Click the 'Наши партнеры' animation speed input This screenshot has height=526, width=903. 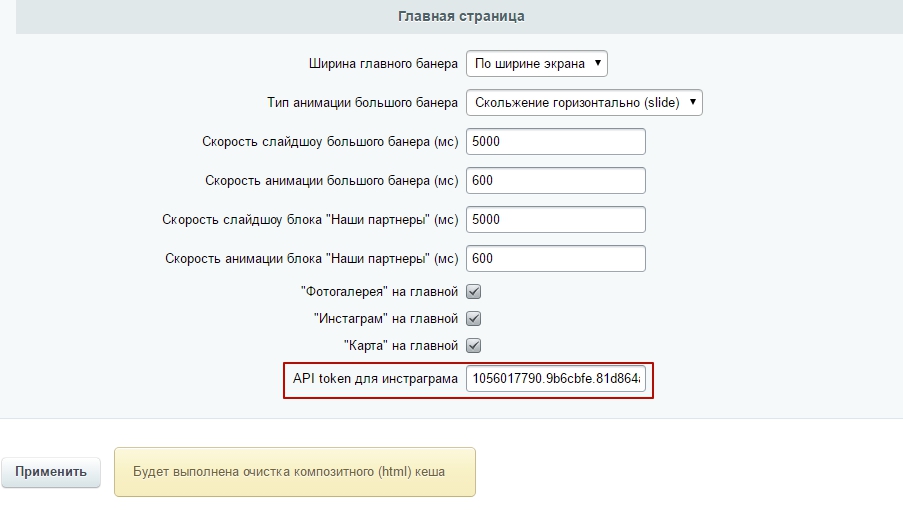tap(555, 259)
